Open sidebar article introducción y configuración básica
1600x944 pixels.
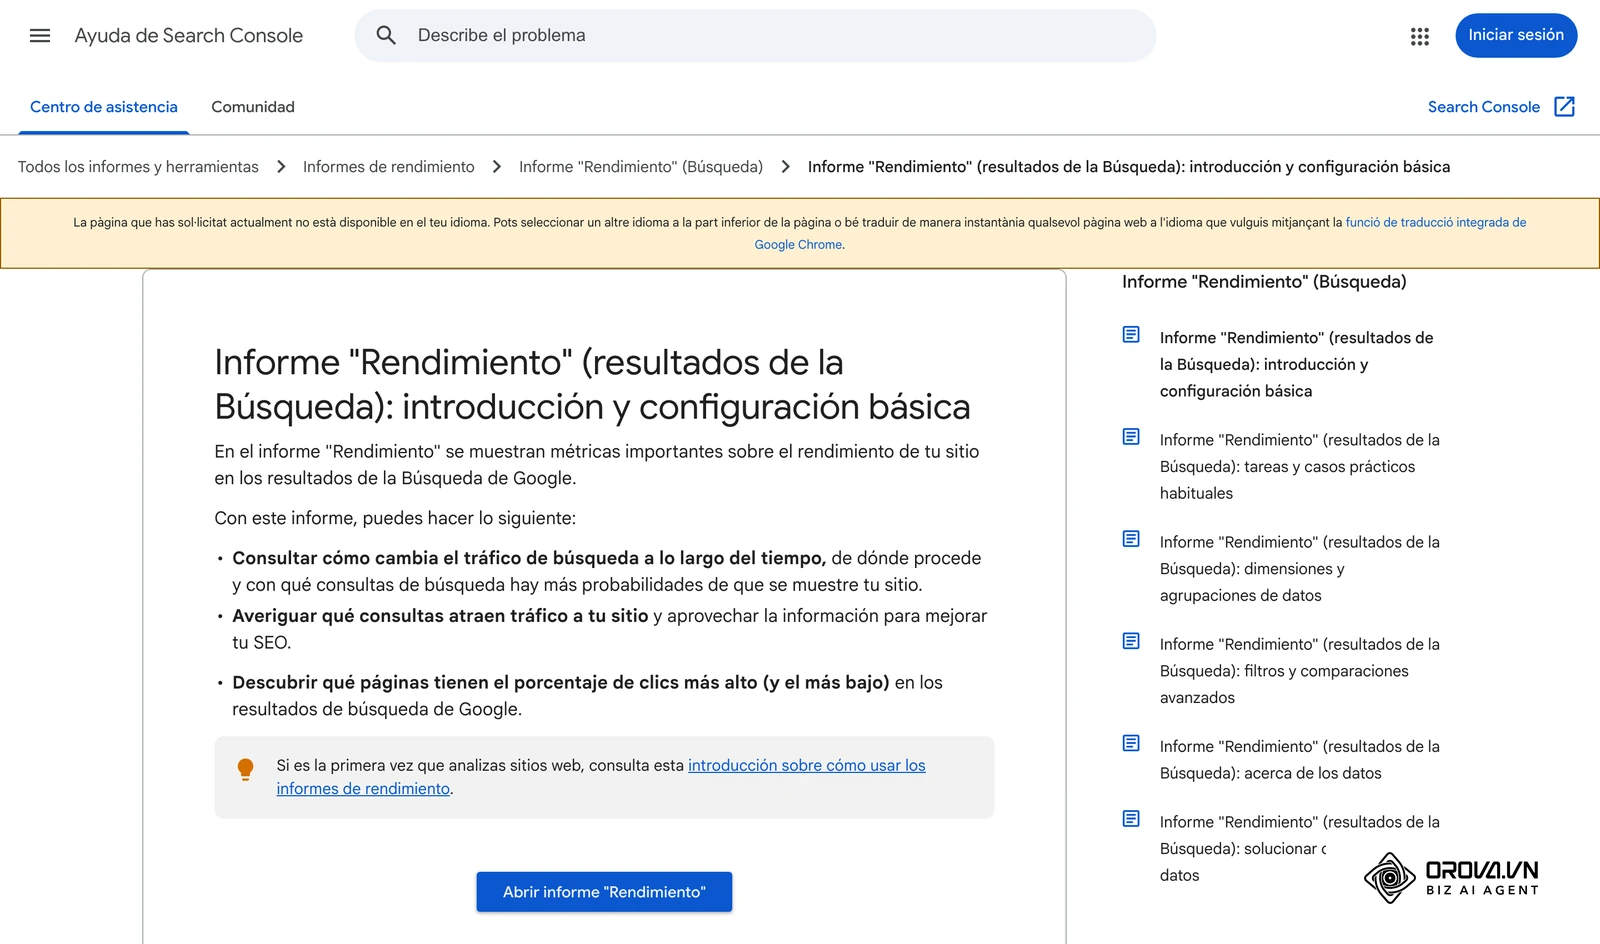1297,365
